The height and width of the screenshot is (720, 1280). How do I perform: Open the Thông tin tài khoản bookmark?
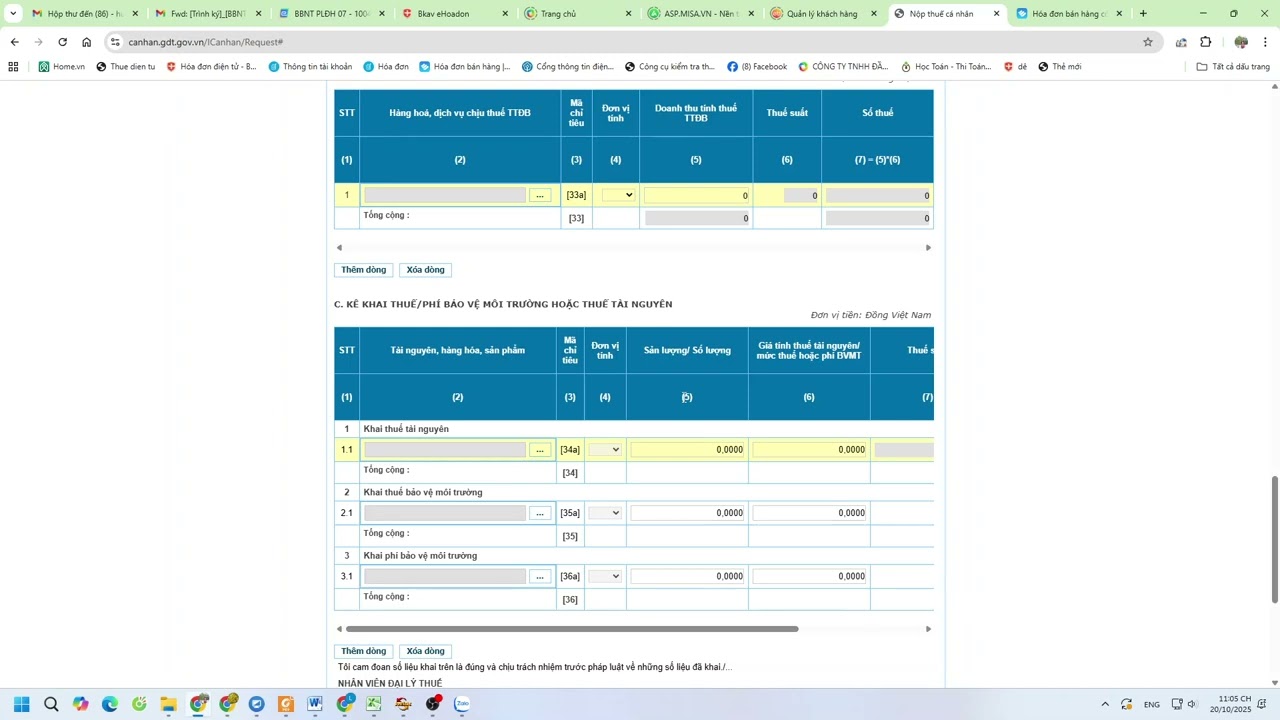[310, 67]
